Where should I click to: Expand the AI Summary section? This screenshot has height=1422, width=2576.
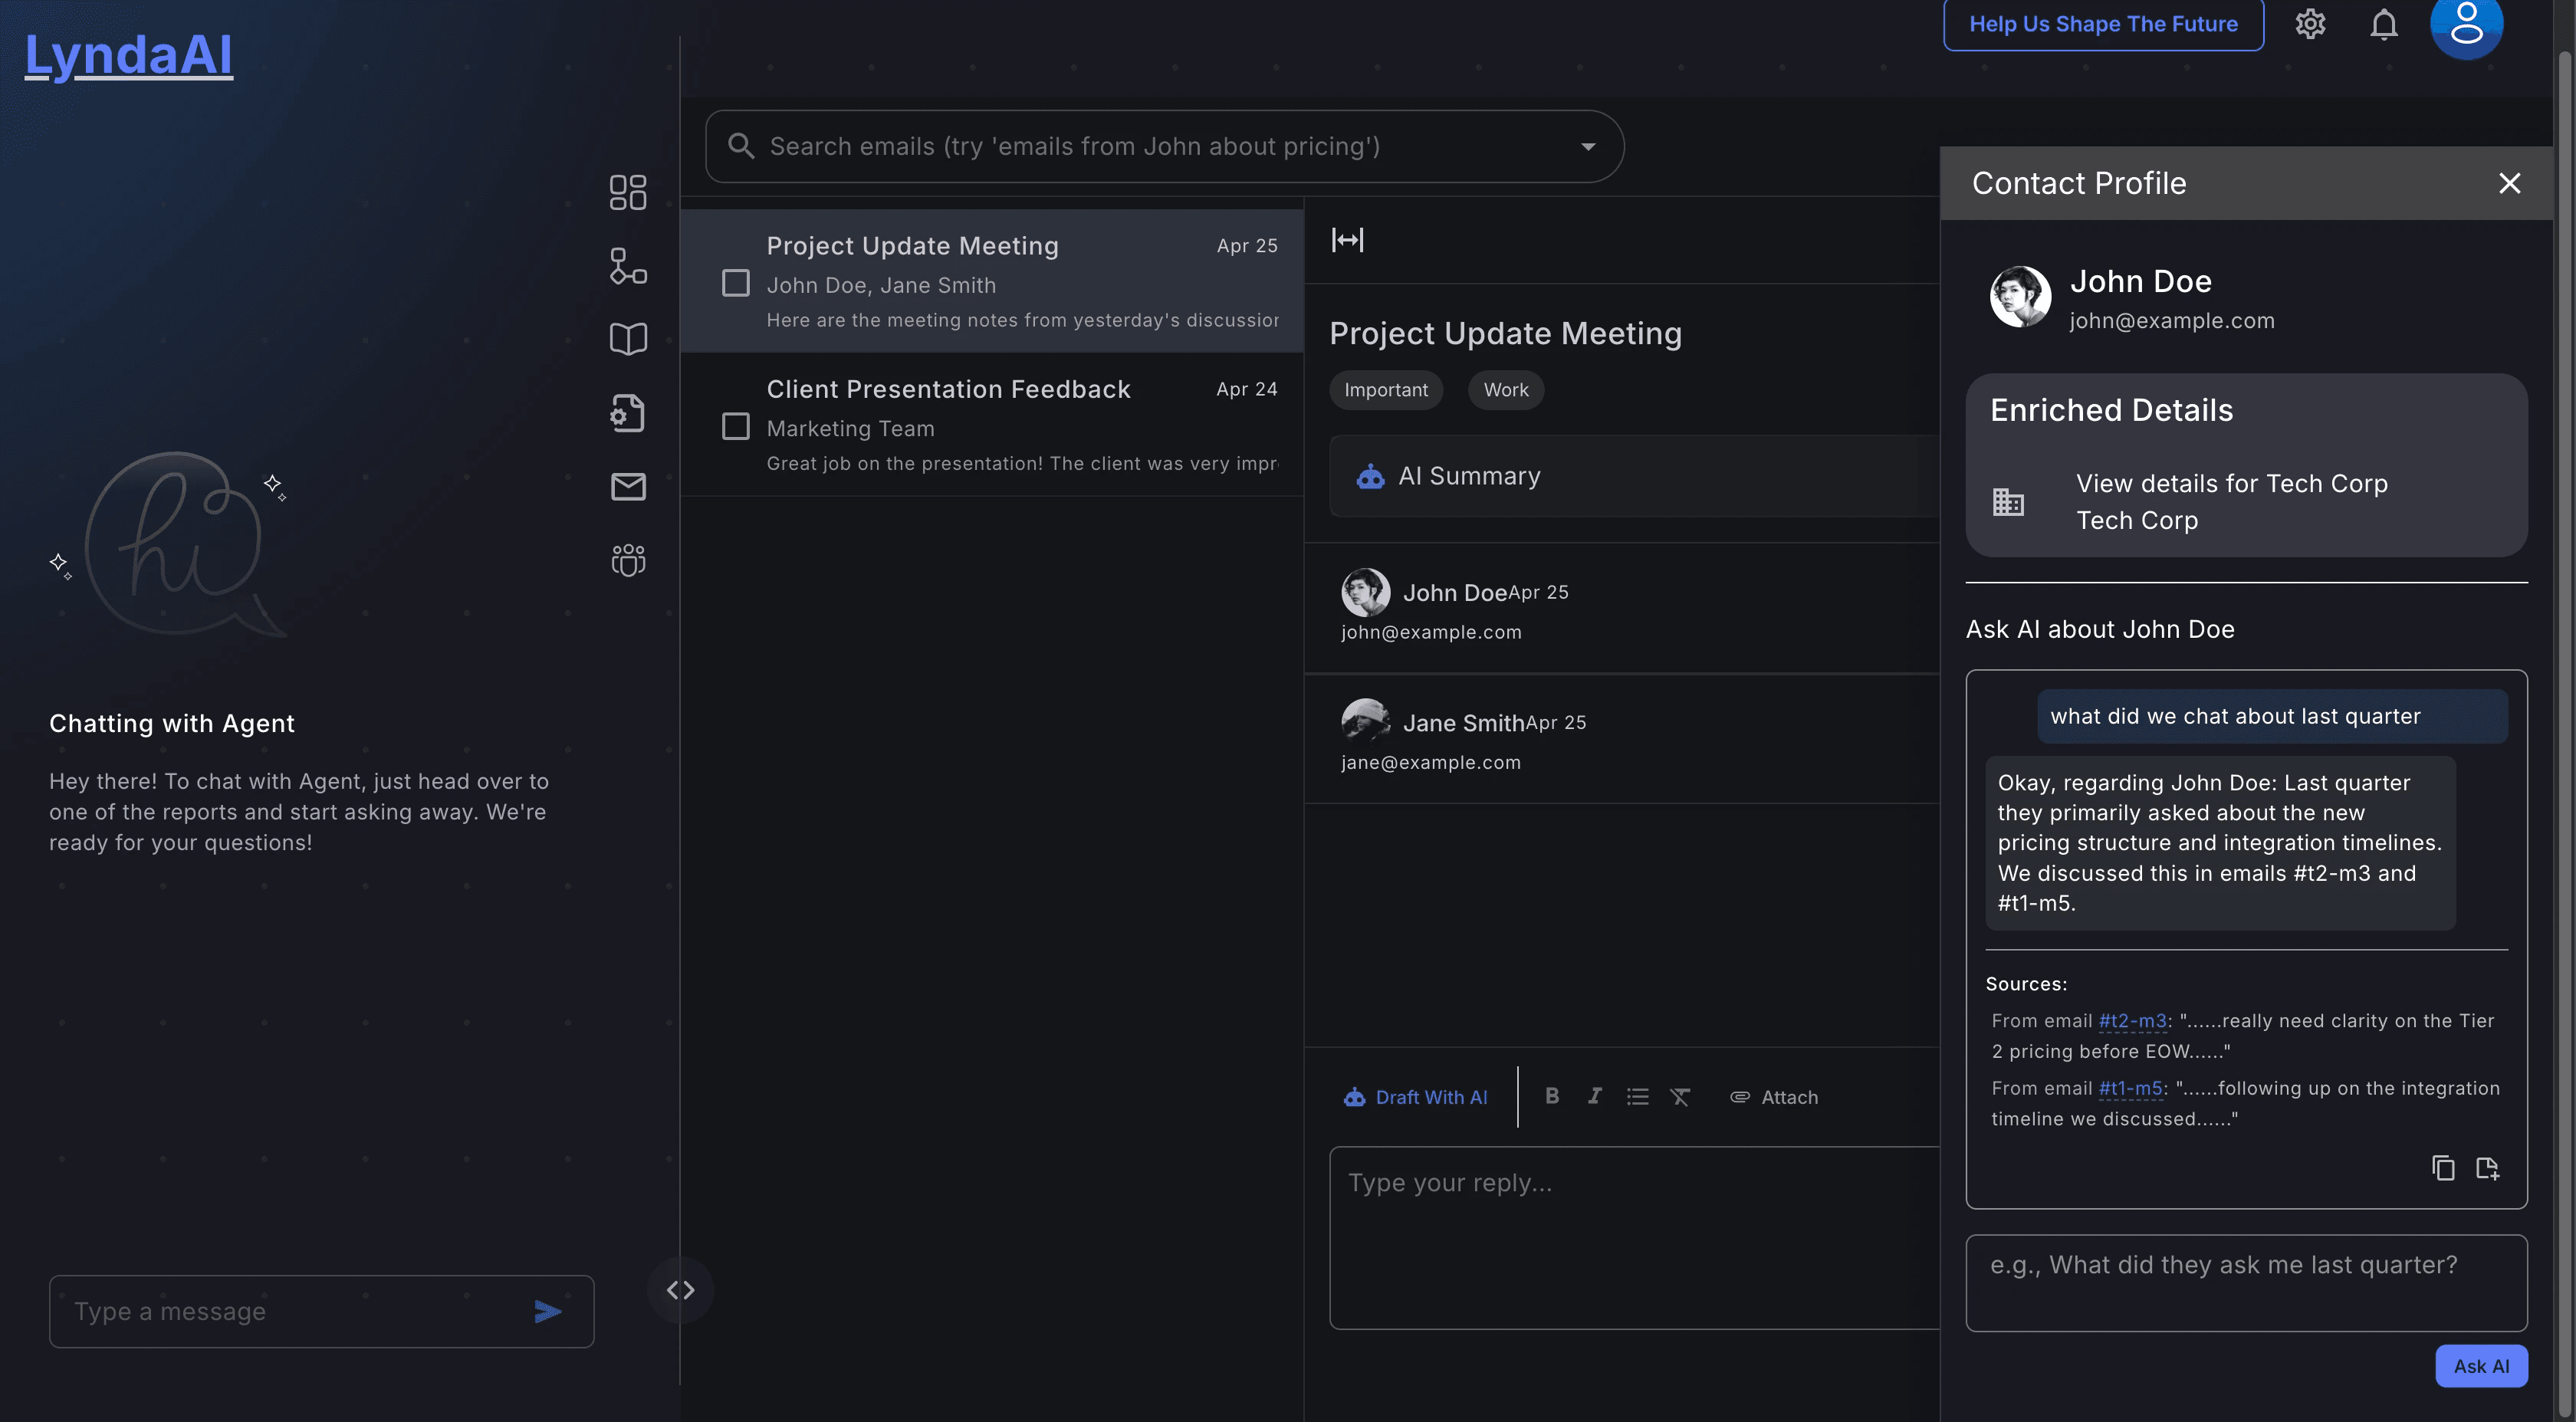tap(1468, 477)
